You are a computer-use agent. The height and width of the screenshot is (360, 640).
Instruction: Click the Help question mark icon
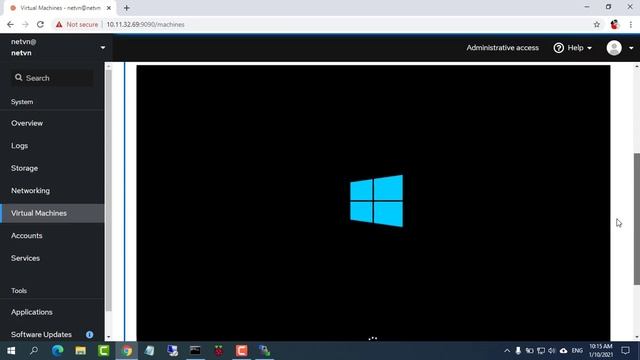558,48
